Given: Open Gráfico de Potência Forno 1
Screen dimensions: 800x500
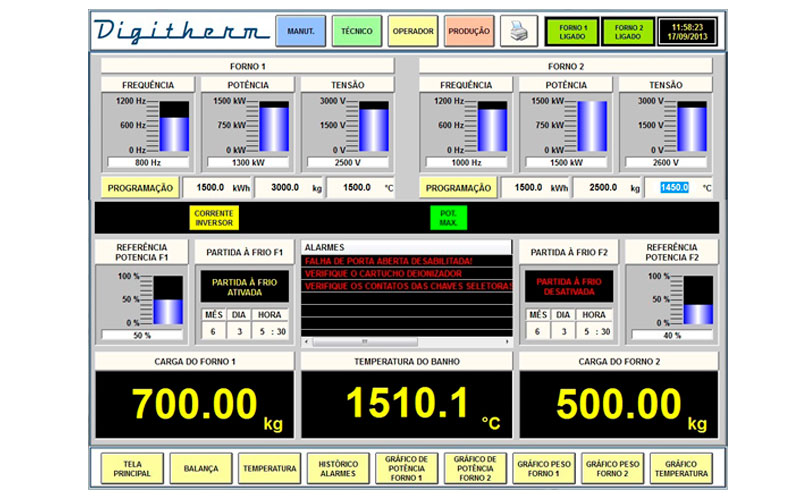Looking at the screenshot, I should pyautogui.click(x=406, y=468).
